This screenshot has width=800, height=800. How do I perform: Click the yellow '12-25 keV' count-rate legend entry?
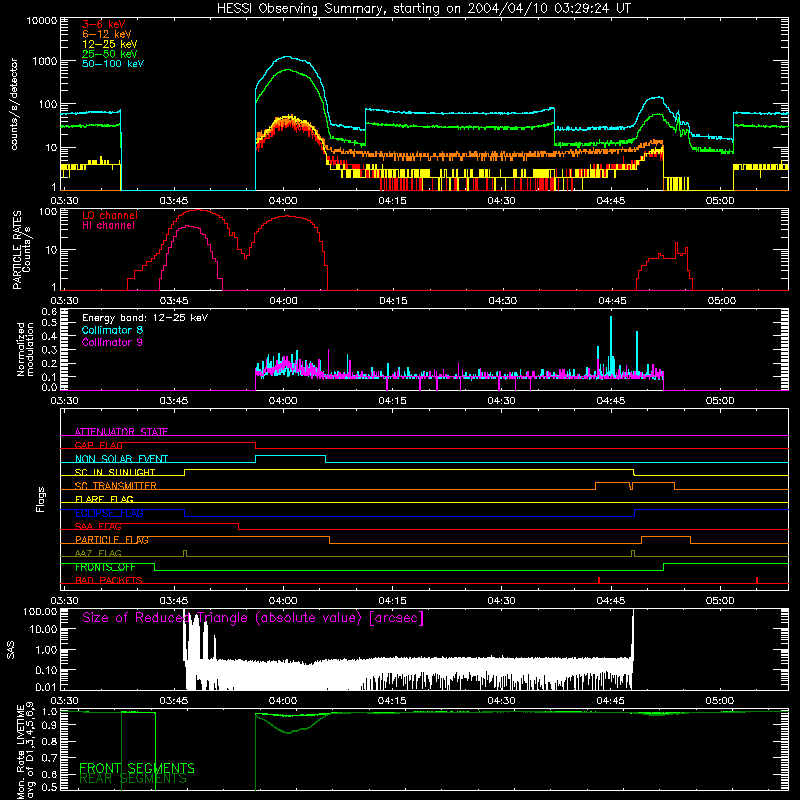point(110,44)
